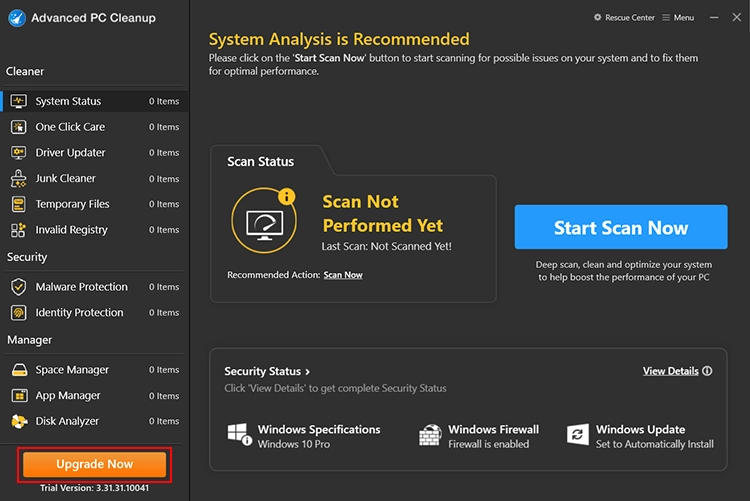Click the View Details info icon

click(x=707, y=371)
